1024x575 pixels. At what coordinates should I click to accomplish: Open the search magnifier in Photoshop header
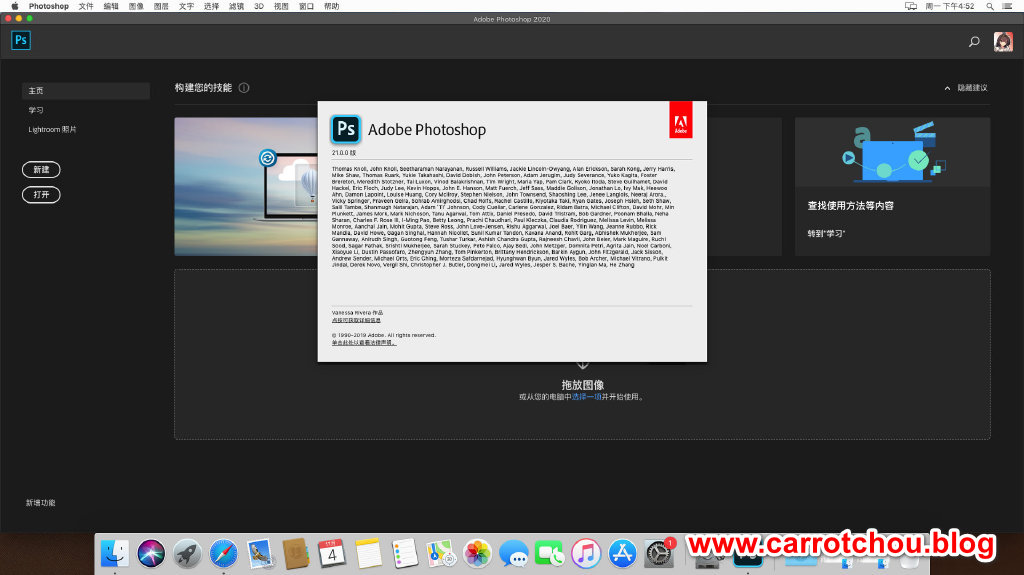974,41
